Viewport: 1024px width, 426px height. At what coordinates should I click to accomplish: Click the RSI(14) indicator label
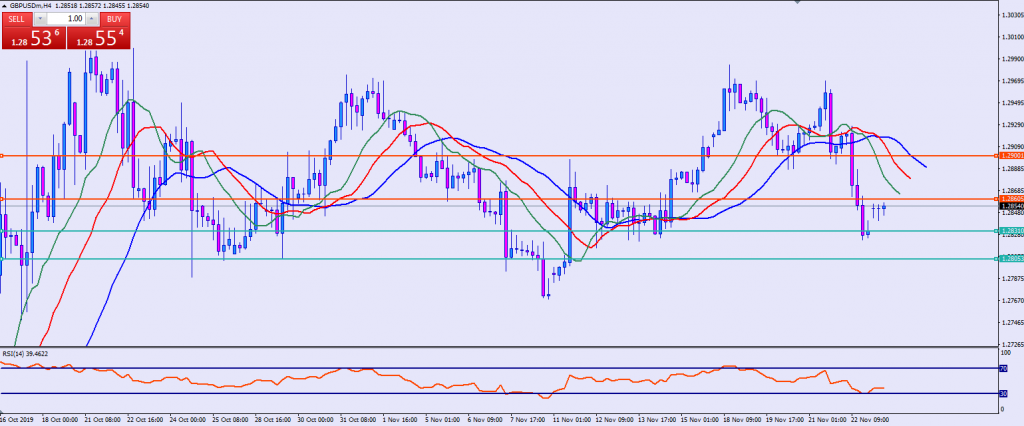click(24, 353)
